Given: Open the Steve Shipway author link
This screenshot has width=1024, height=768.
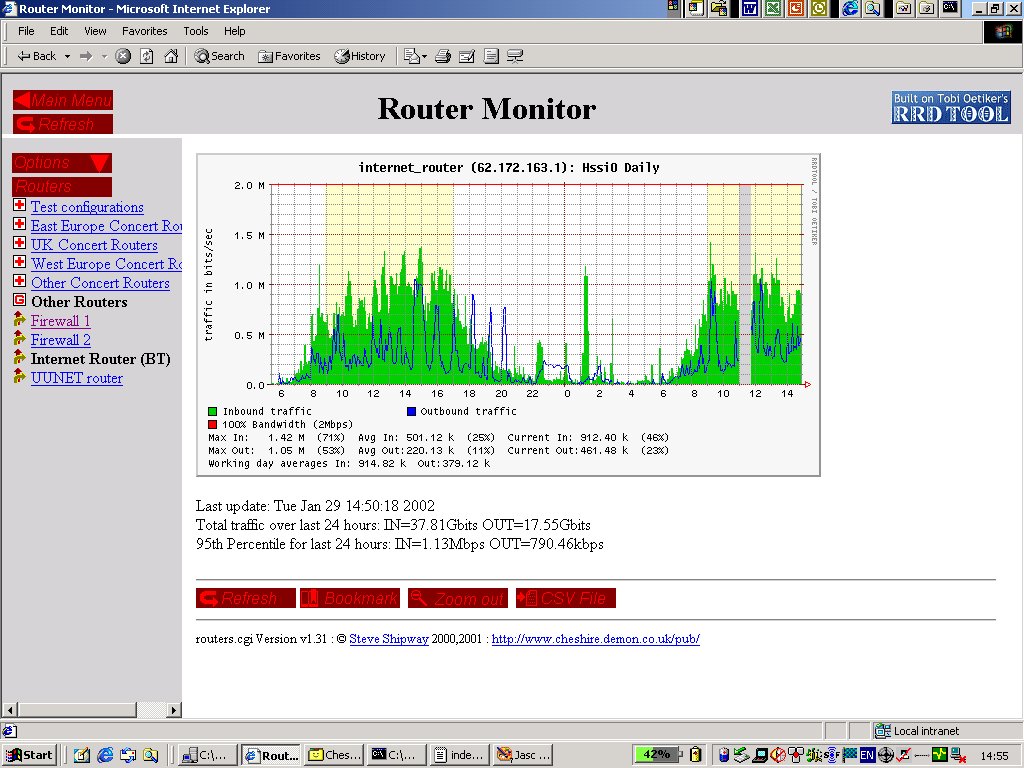Looking at the screenshot, I should (389, 639).
